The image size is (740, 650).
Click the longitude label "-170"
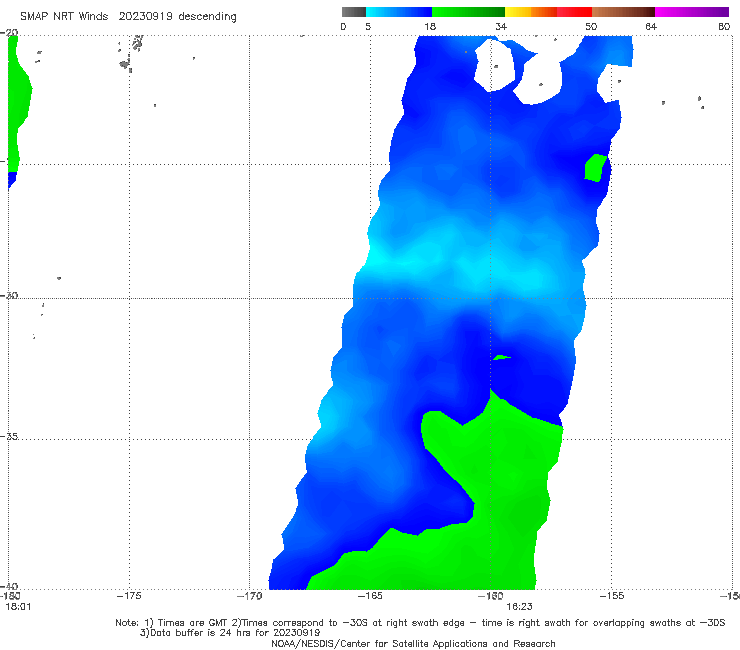[249, 596]
